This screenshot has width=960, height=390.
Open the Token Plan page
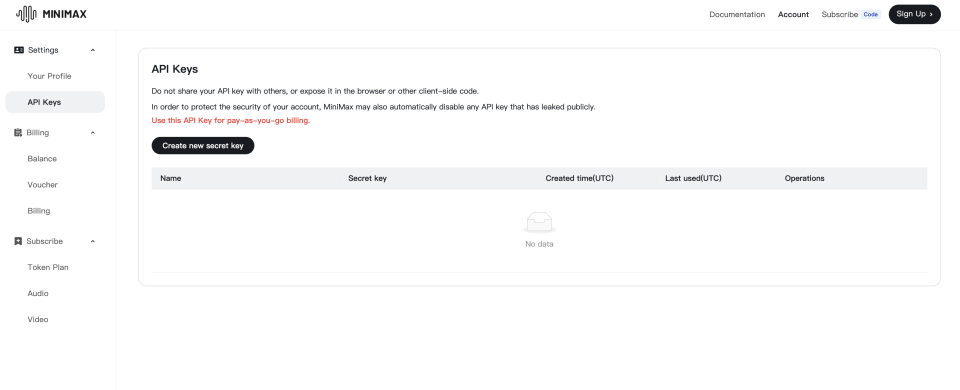pyautogui.click(x=48, y=268)
